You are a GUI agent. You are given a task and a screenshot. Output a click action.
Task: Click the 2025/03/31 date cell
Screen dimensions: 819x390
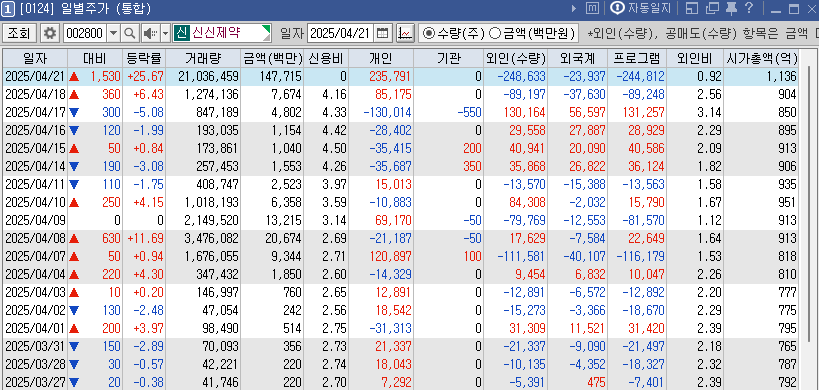34,347
